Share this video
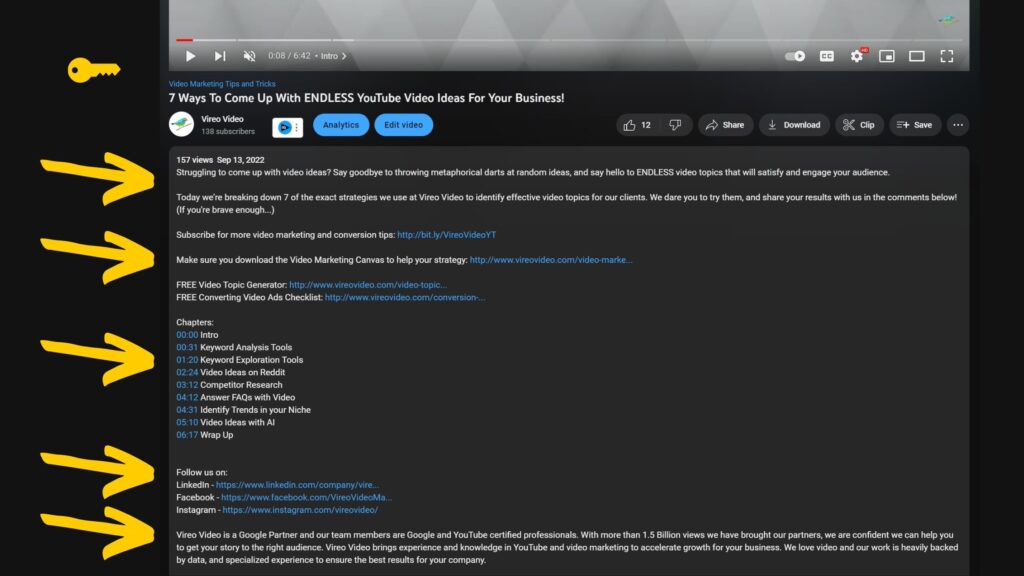 pos(726,125)
